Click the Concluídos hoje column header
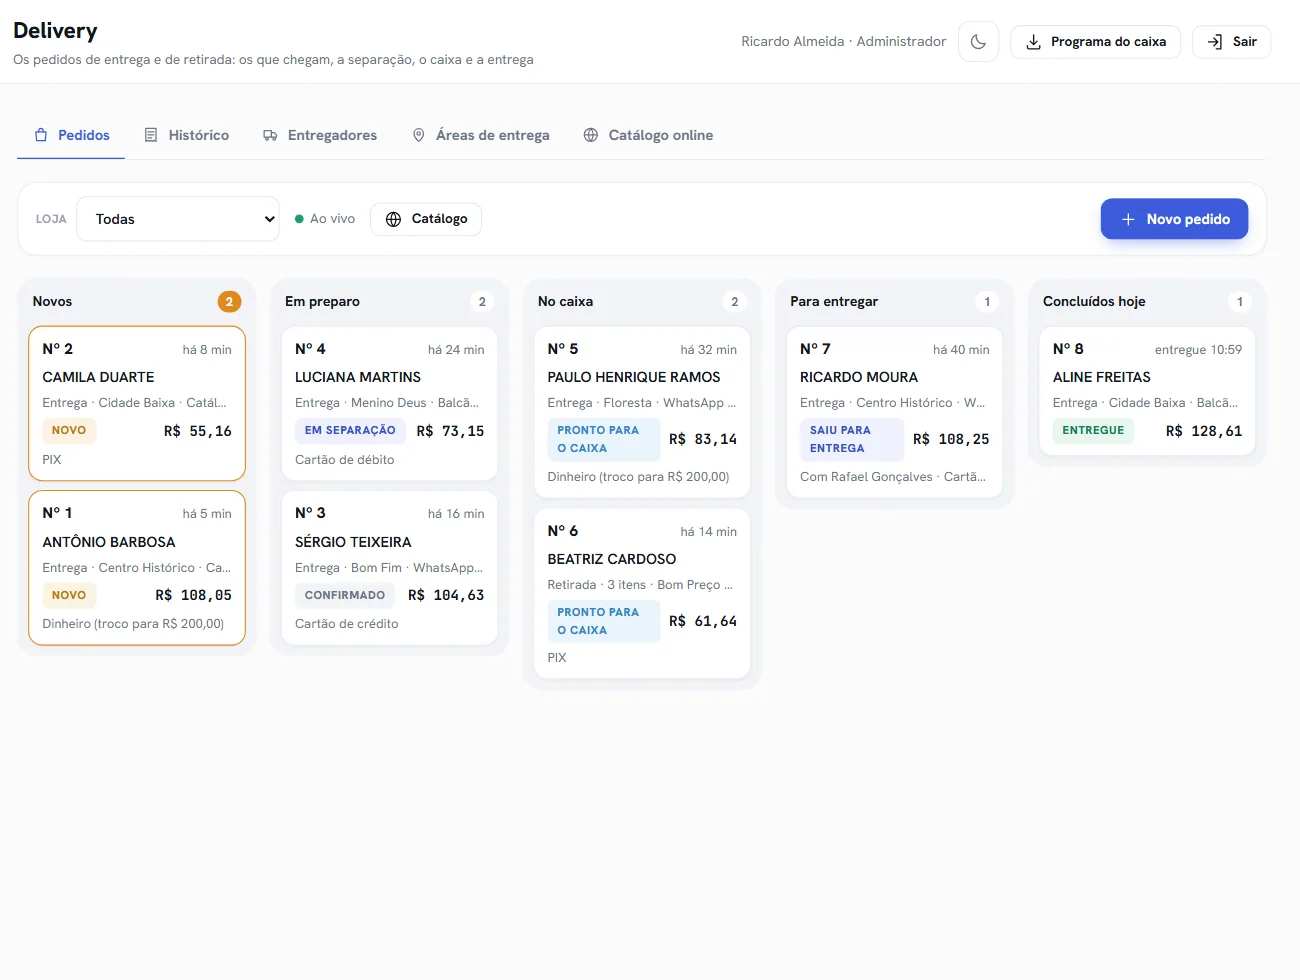 pyautogui.click(x=1094, y=301)
